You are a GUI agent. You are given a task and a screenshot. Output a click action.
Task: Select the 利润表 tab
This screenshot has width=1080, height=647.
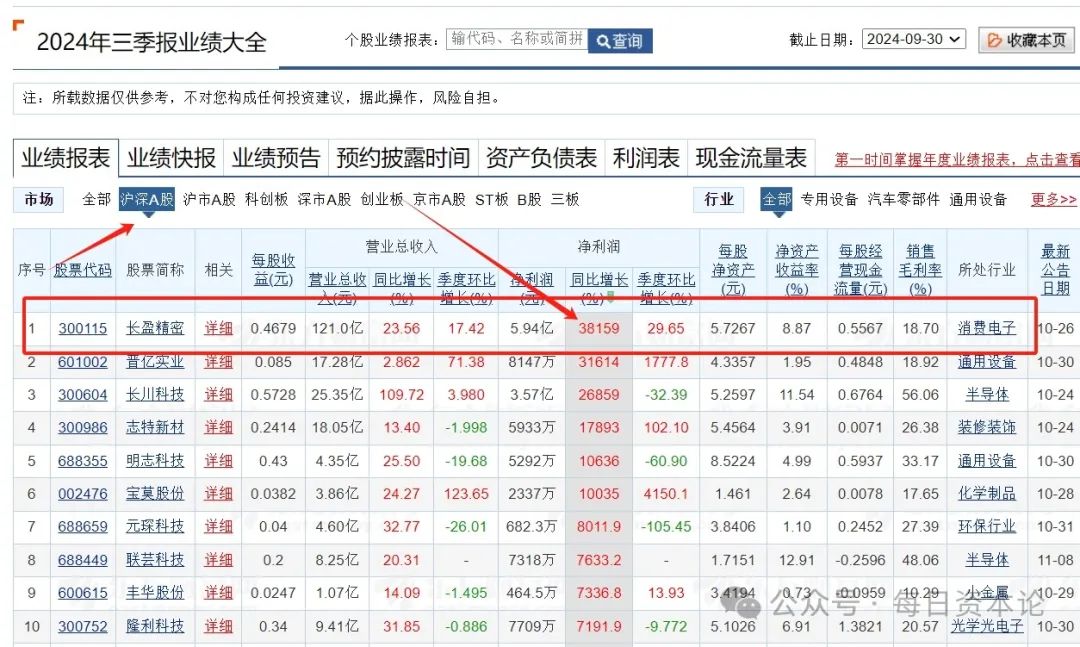pos(646,158)
